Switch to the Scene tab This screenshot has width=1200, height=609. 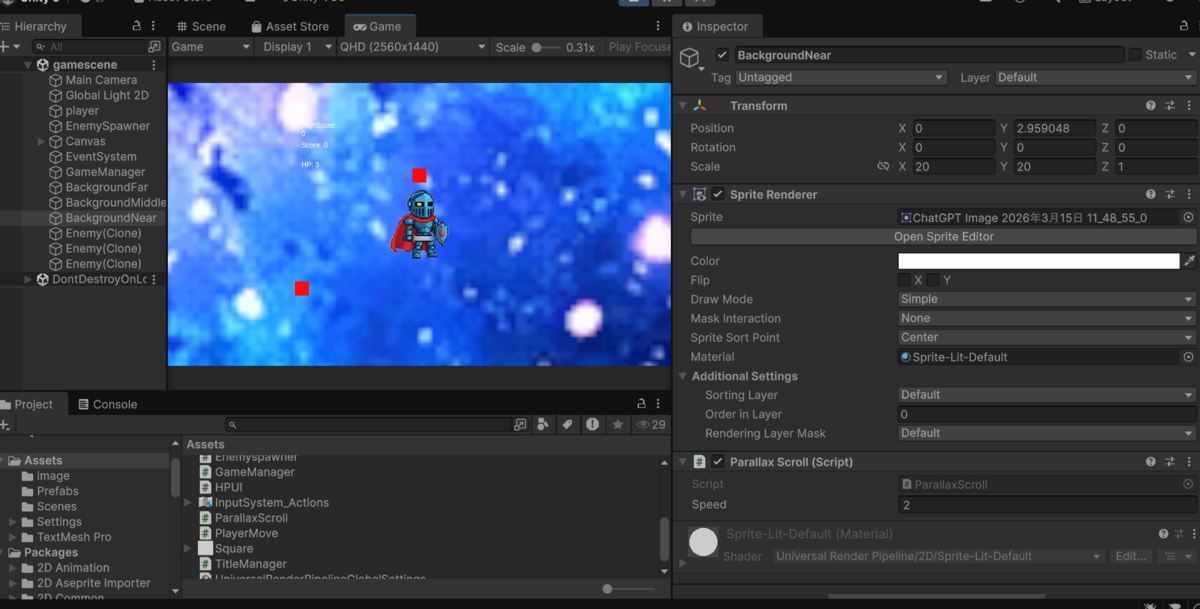click(x=200, y=26)
